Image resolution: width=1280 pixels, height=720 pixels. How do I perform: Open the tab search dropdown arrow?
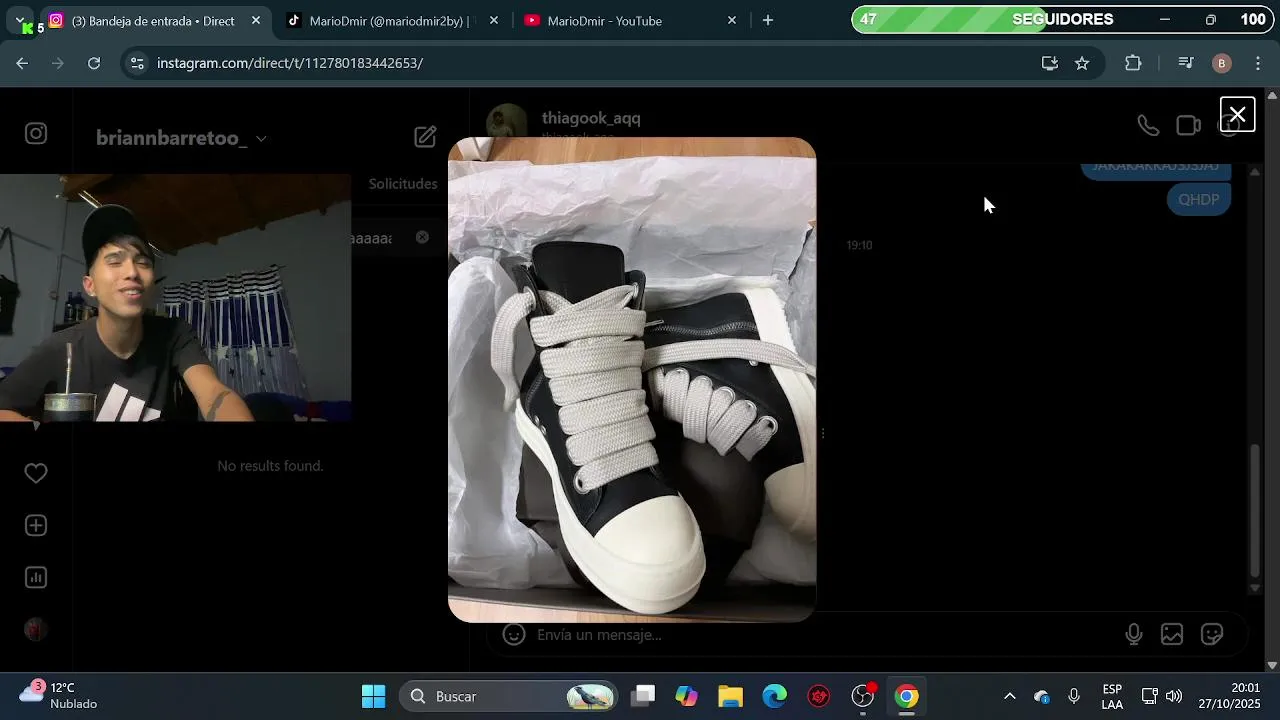[x=20, y=20]
